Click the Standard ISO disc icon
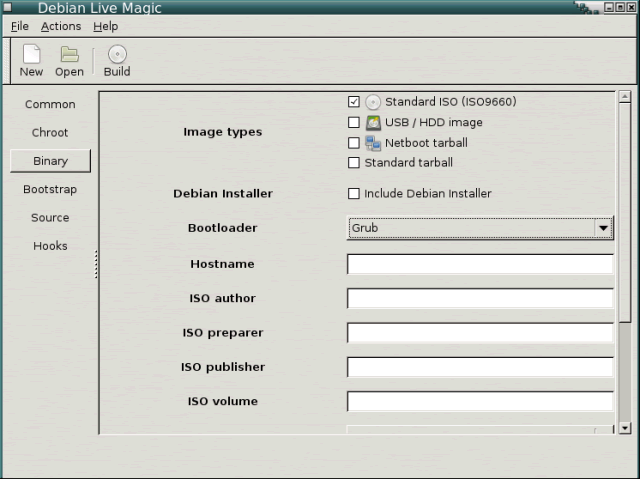The image size is (640, 479). (x=373, y=102)
